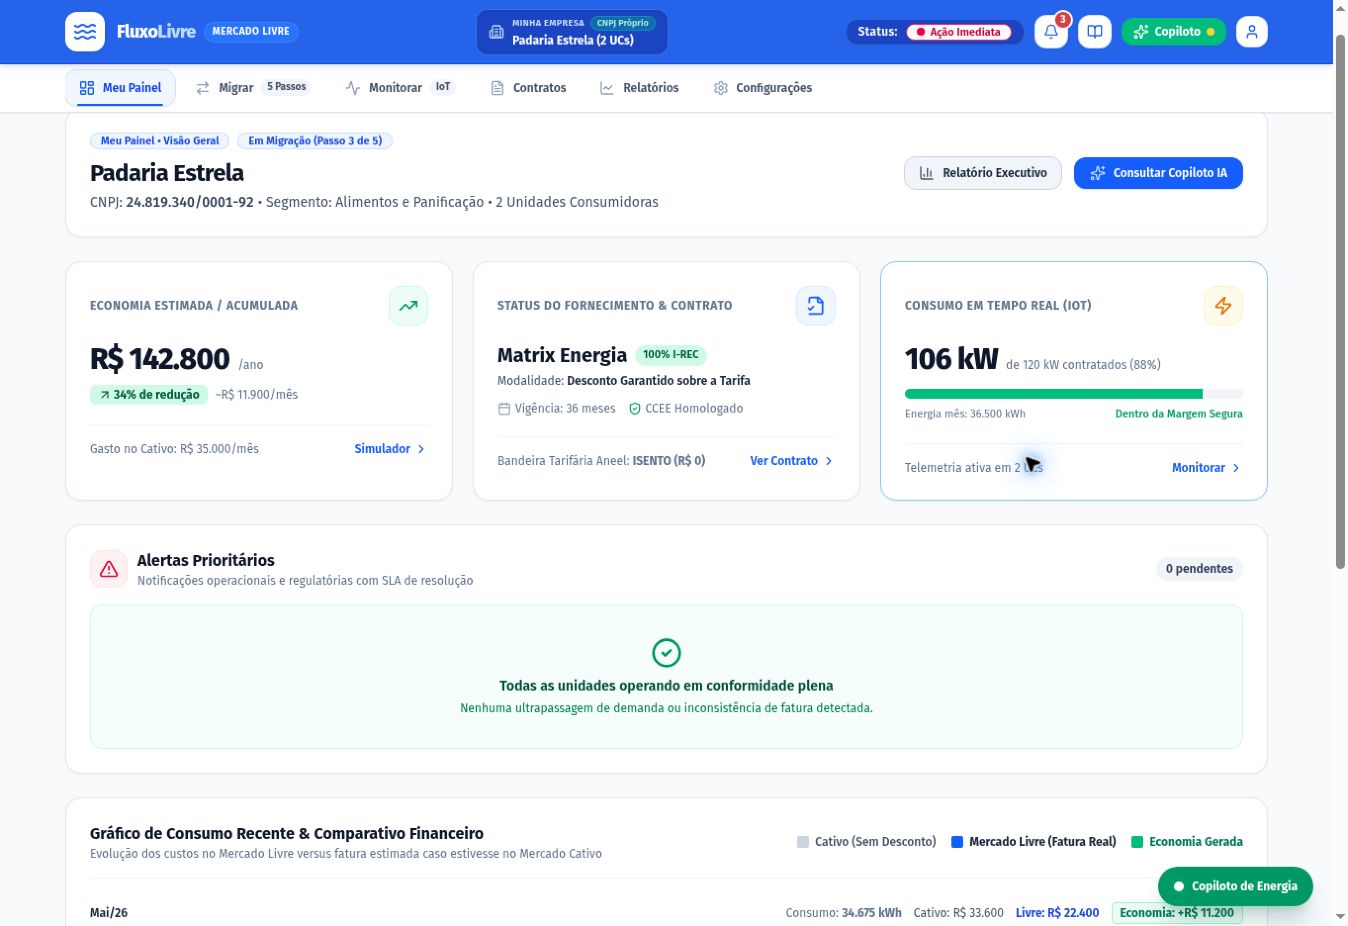The width and height of the screenshot is (1348, 926).
Task: Click the Meu Painel dashboard grid icon
Action: [x=87, y=88]
